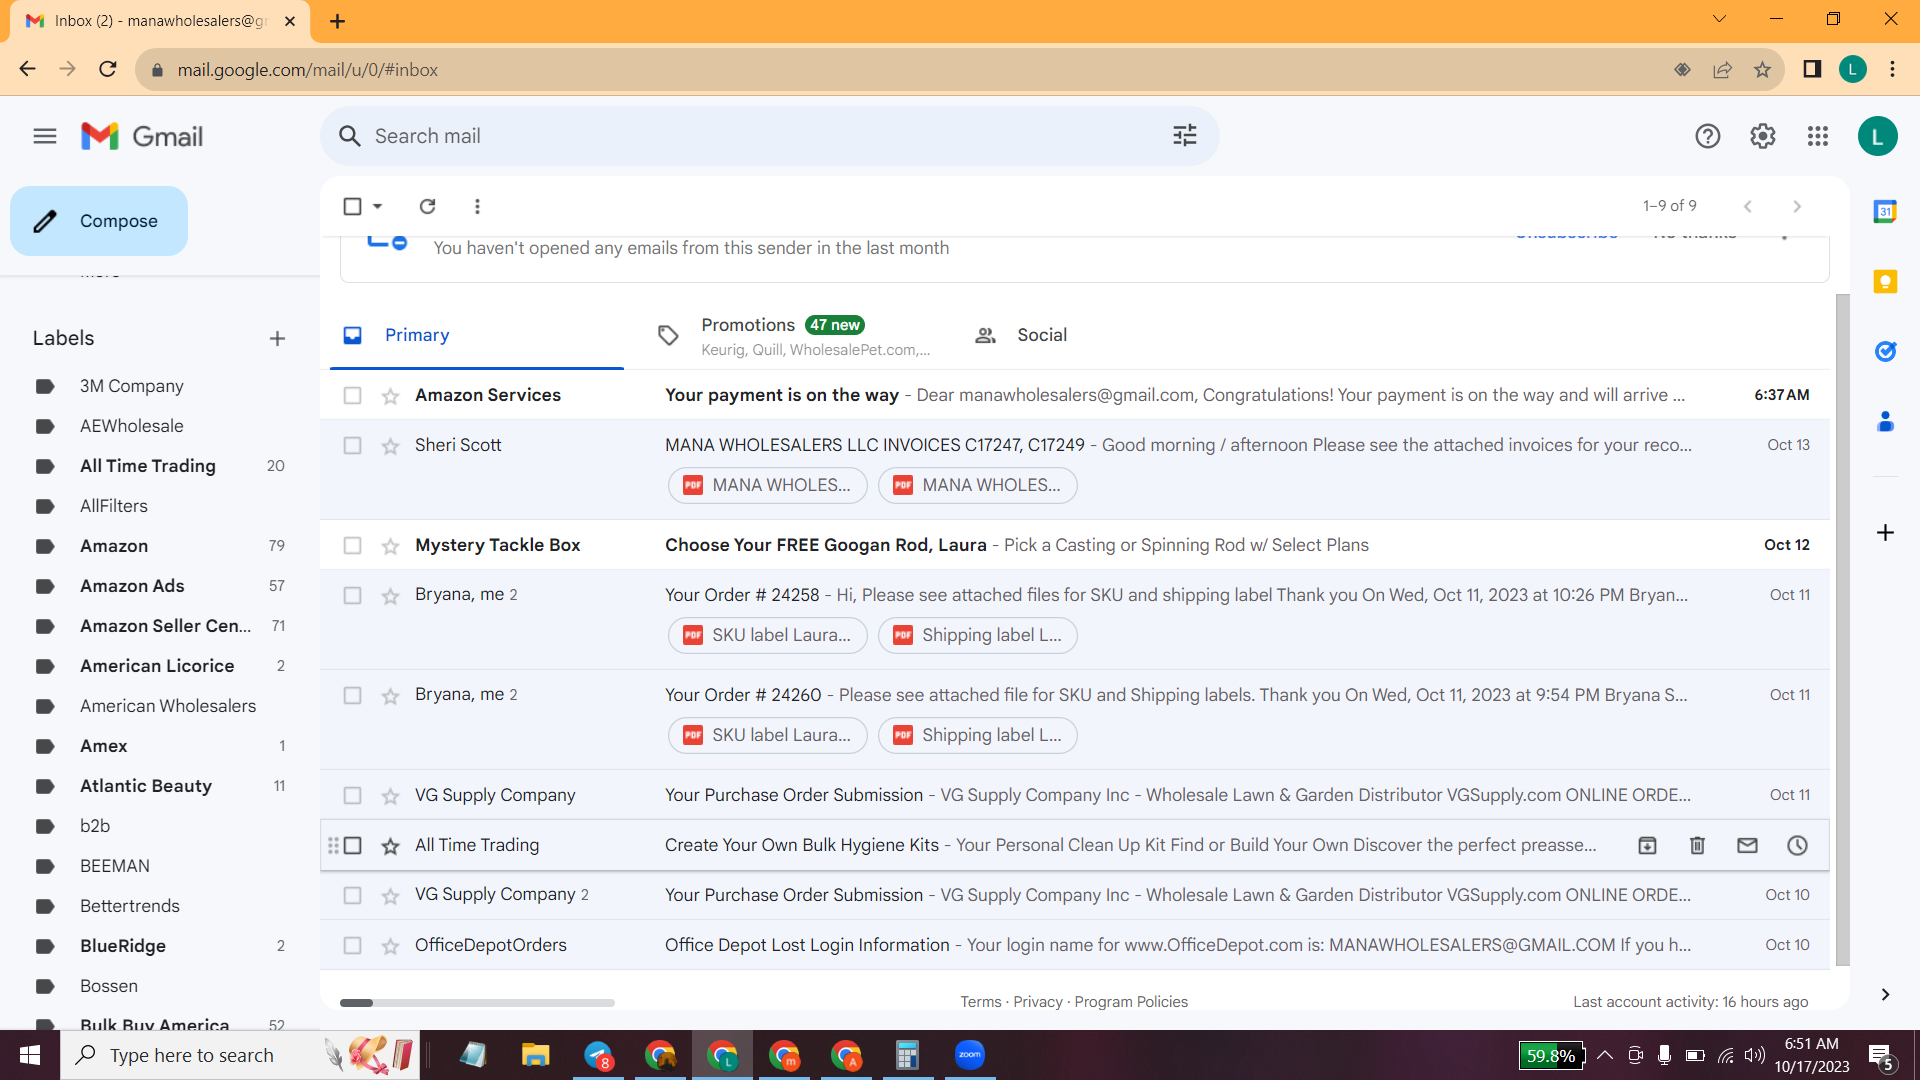Select OfficeDepotOrders email checkbox

pos(352,945)
